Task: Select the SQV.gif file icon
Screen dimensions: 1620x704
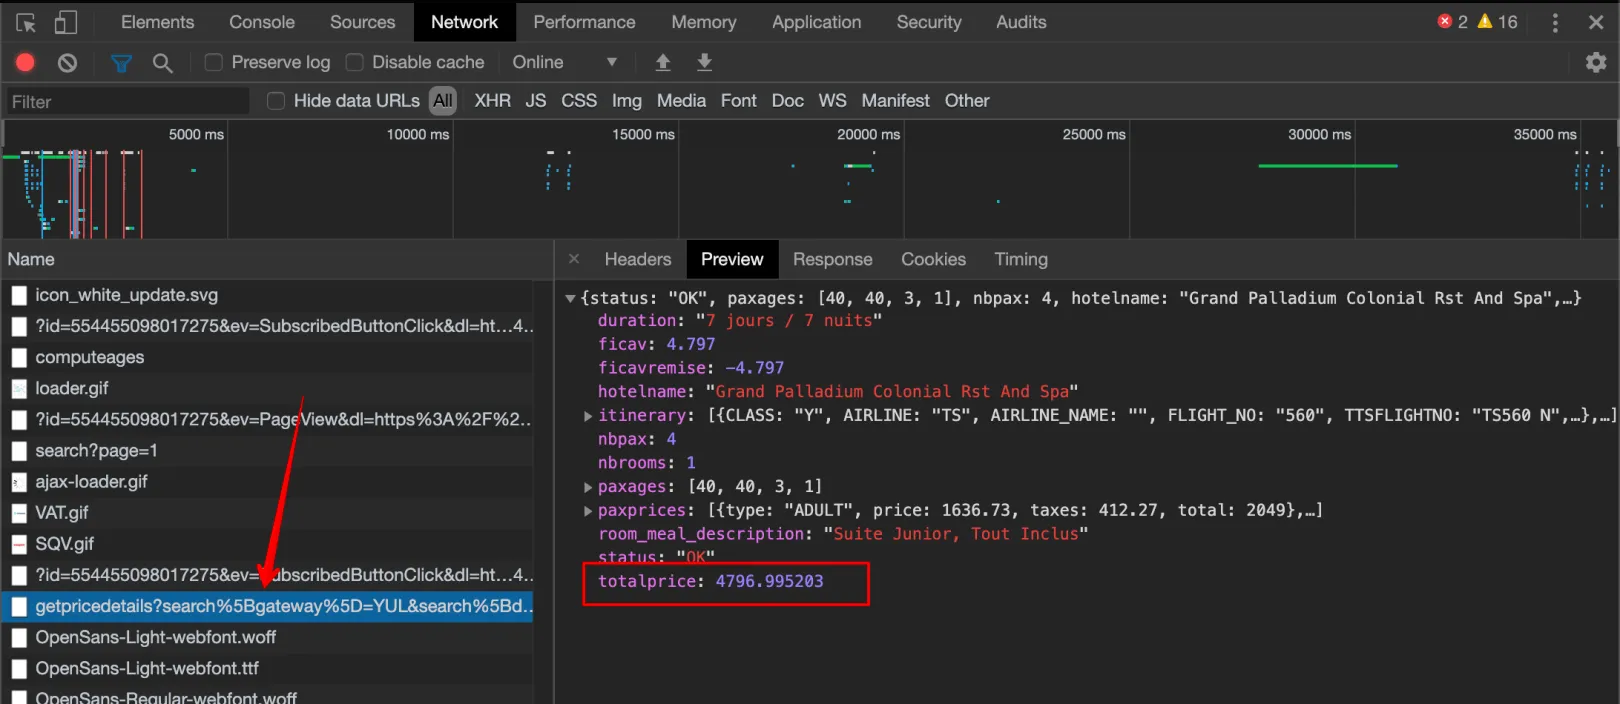Action: 19,544
